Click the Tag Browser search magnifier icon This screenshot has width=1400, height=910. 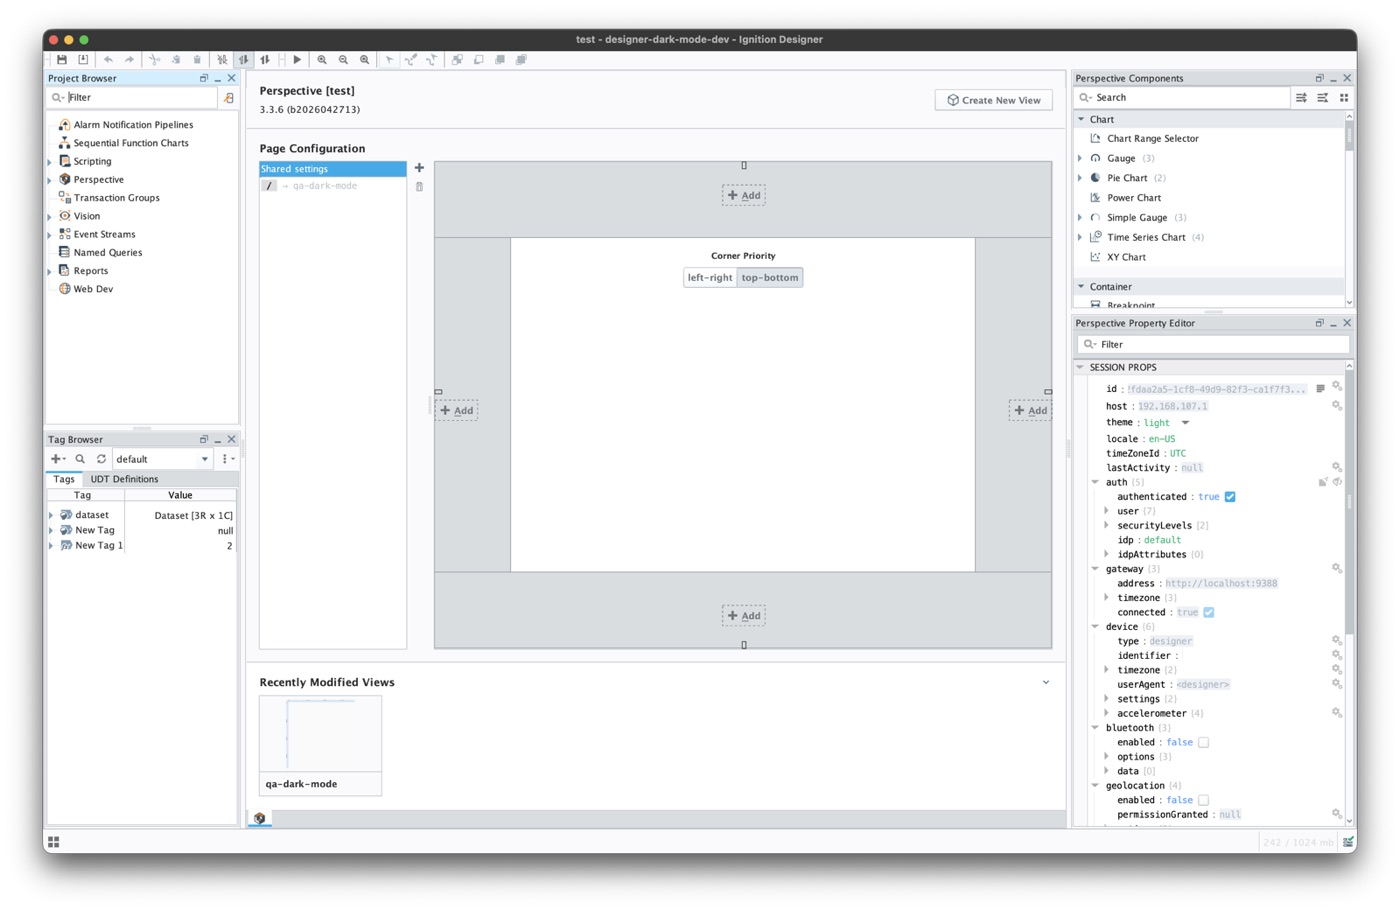(80, 459)
